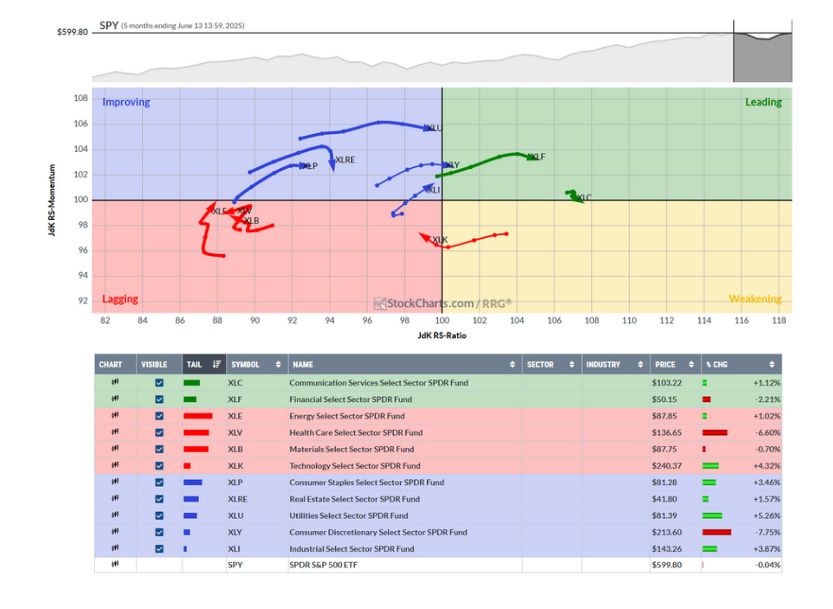Hide XLK from the chart
This screenshot has height=609, width=833.
click(x=159, y=466)
